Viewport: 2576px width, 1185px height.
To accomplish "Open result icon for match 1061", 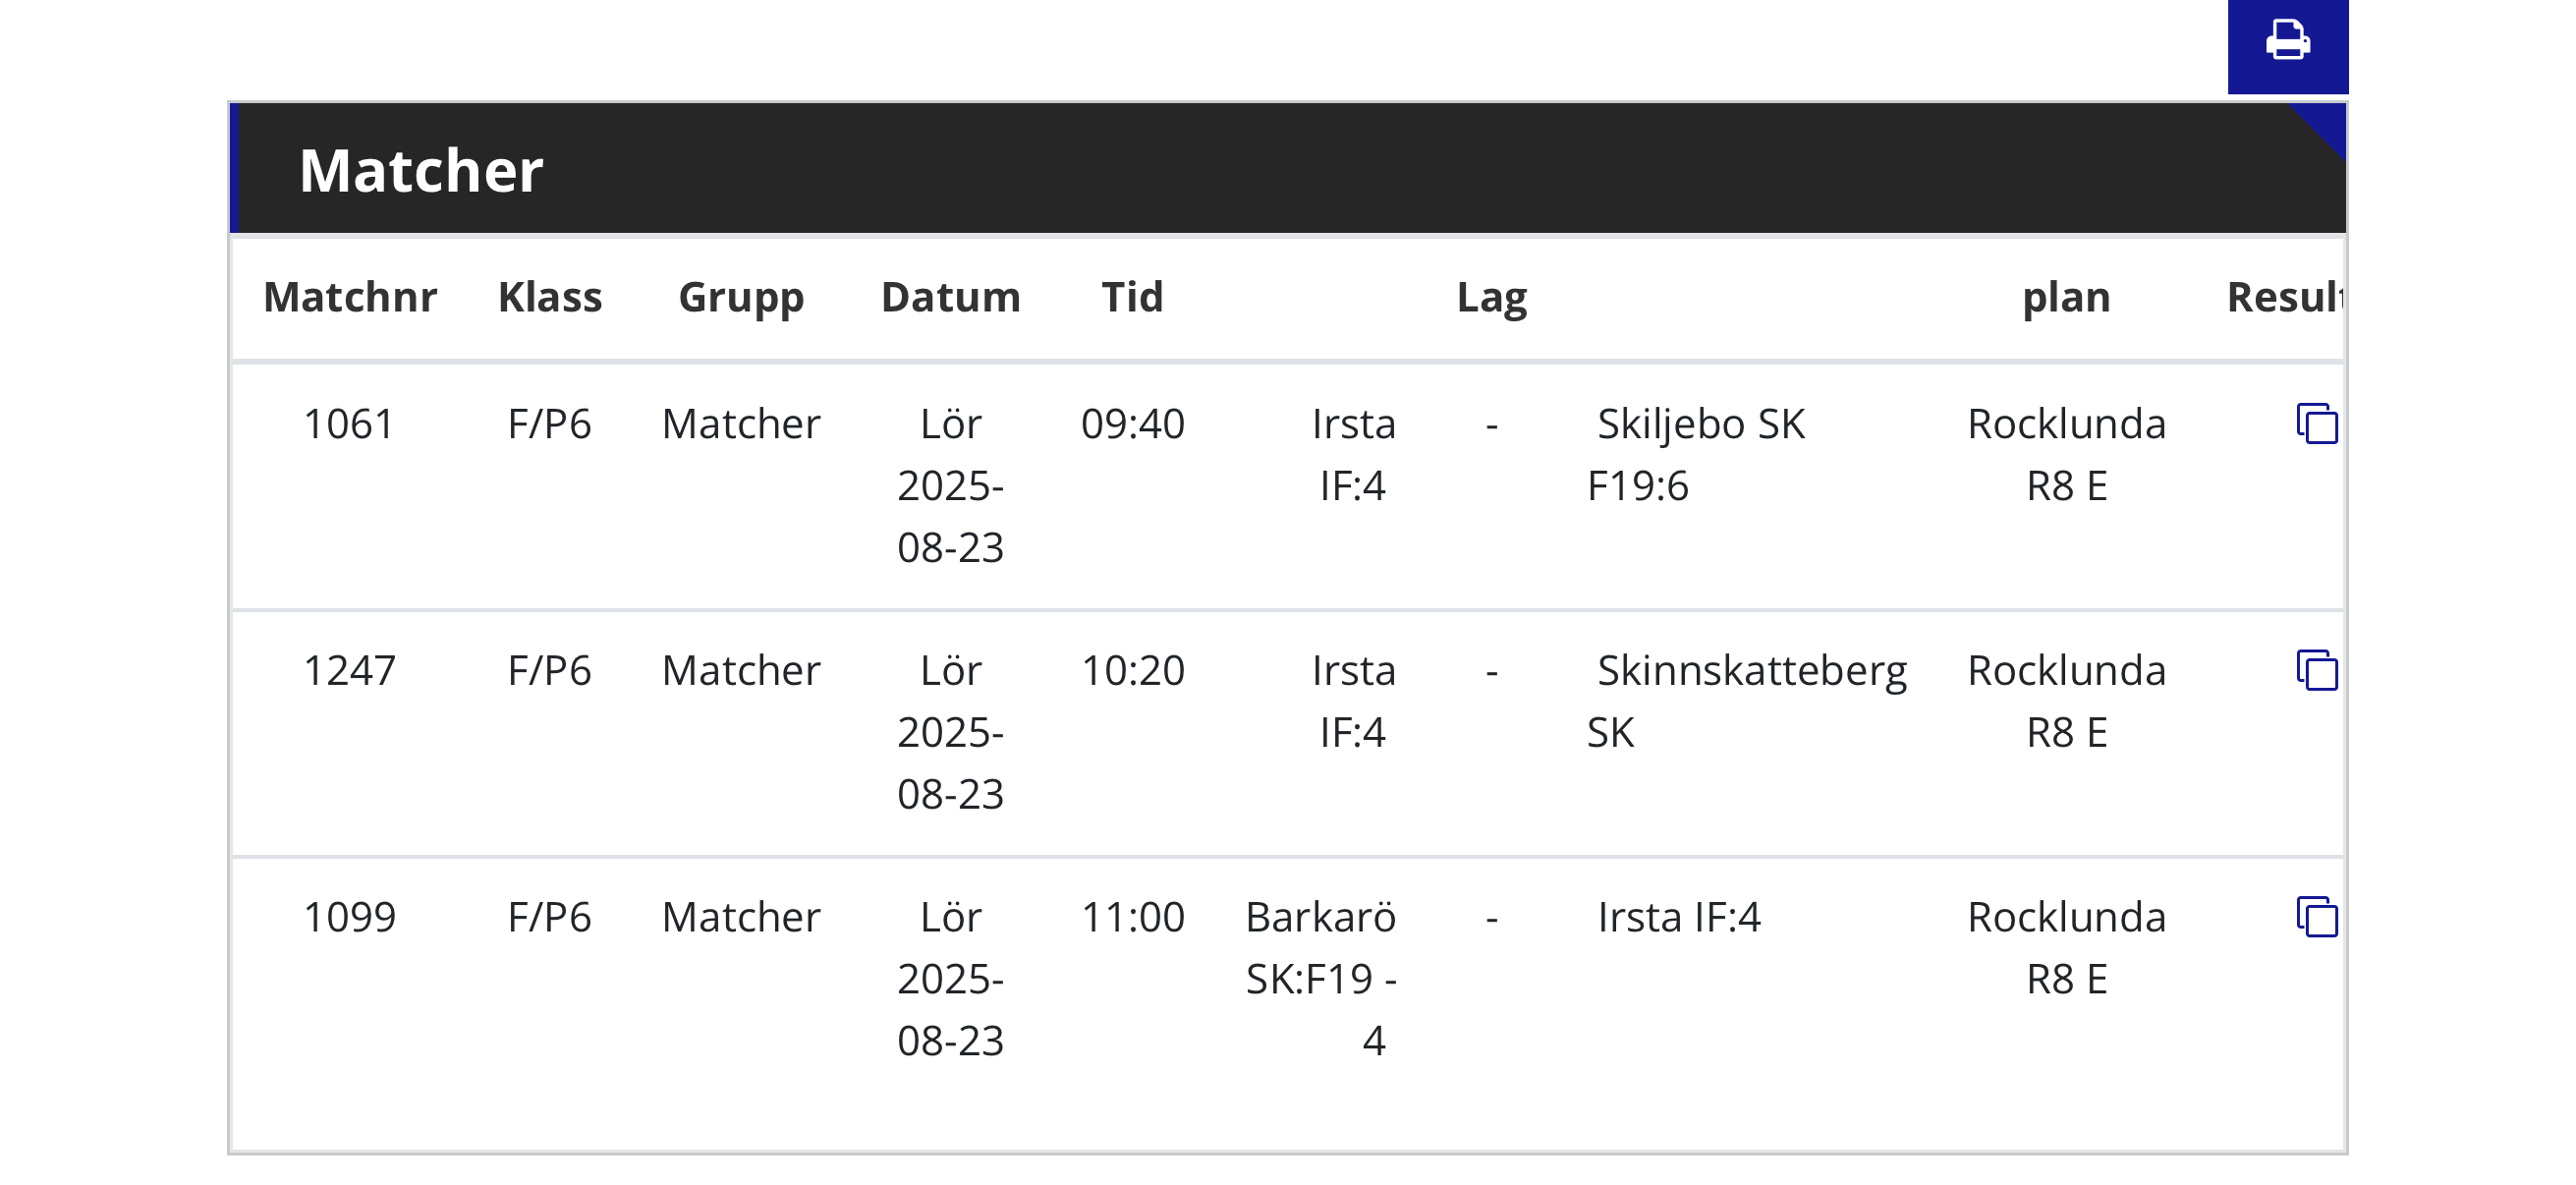I will tap(2316, 424).
